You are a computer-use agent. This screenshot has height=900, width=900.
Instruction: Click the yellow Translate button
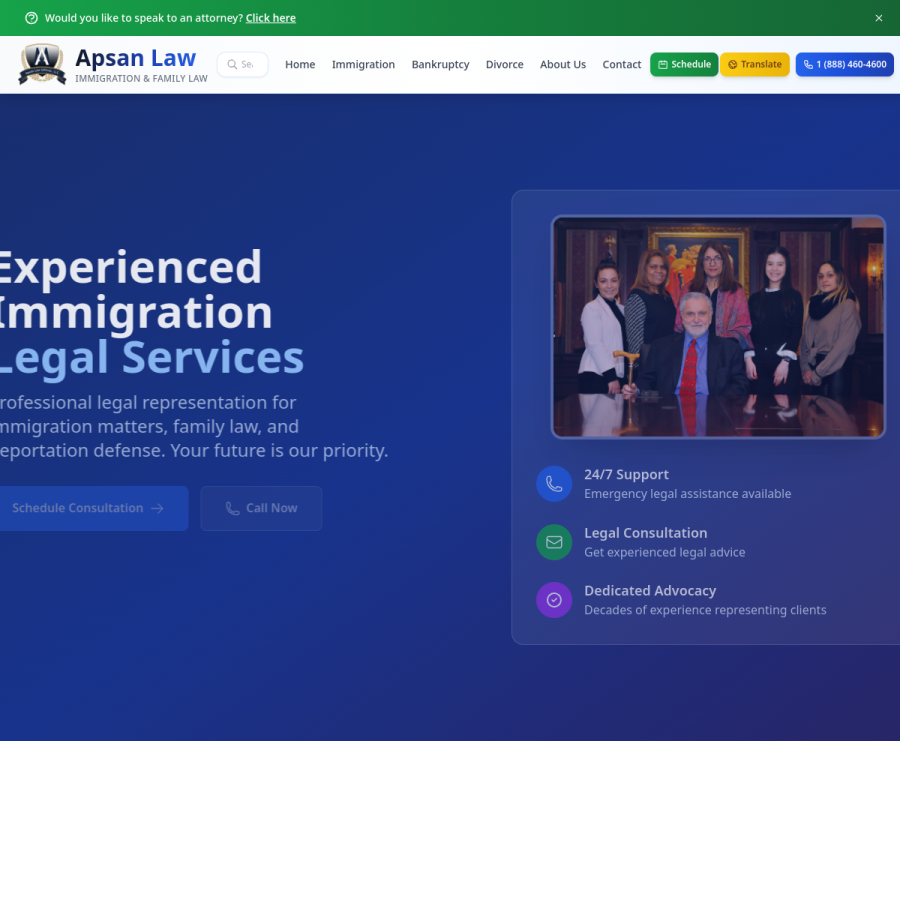coord(755,64)
